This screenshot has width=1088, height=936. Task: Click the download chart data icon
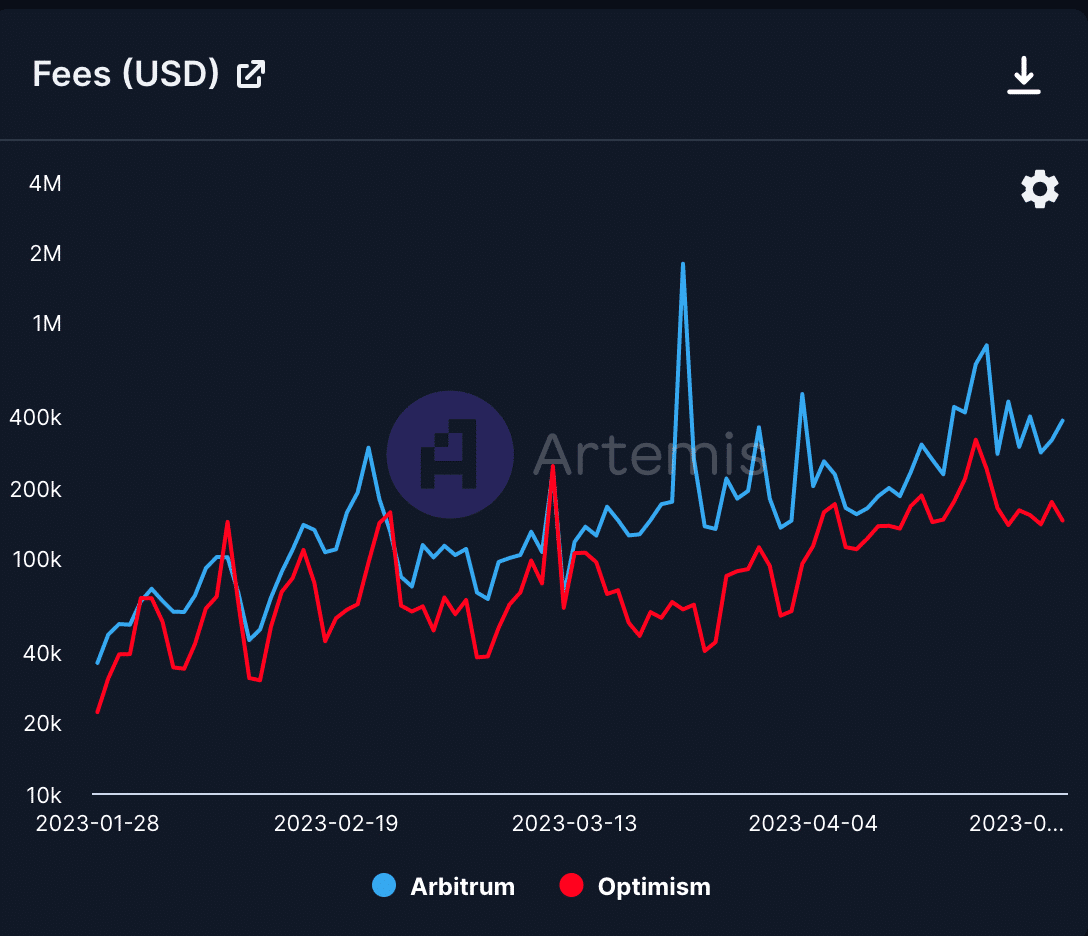point(1023,75)
